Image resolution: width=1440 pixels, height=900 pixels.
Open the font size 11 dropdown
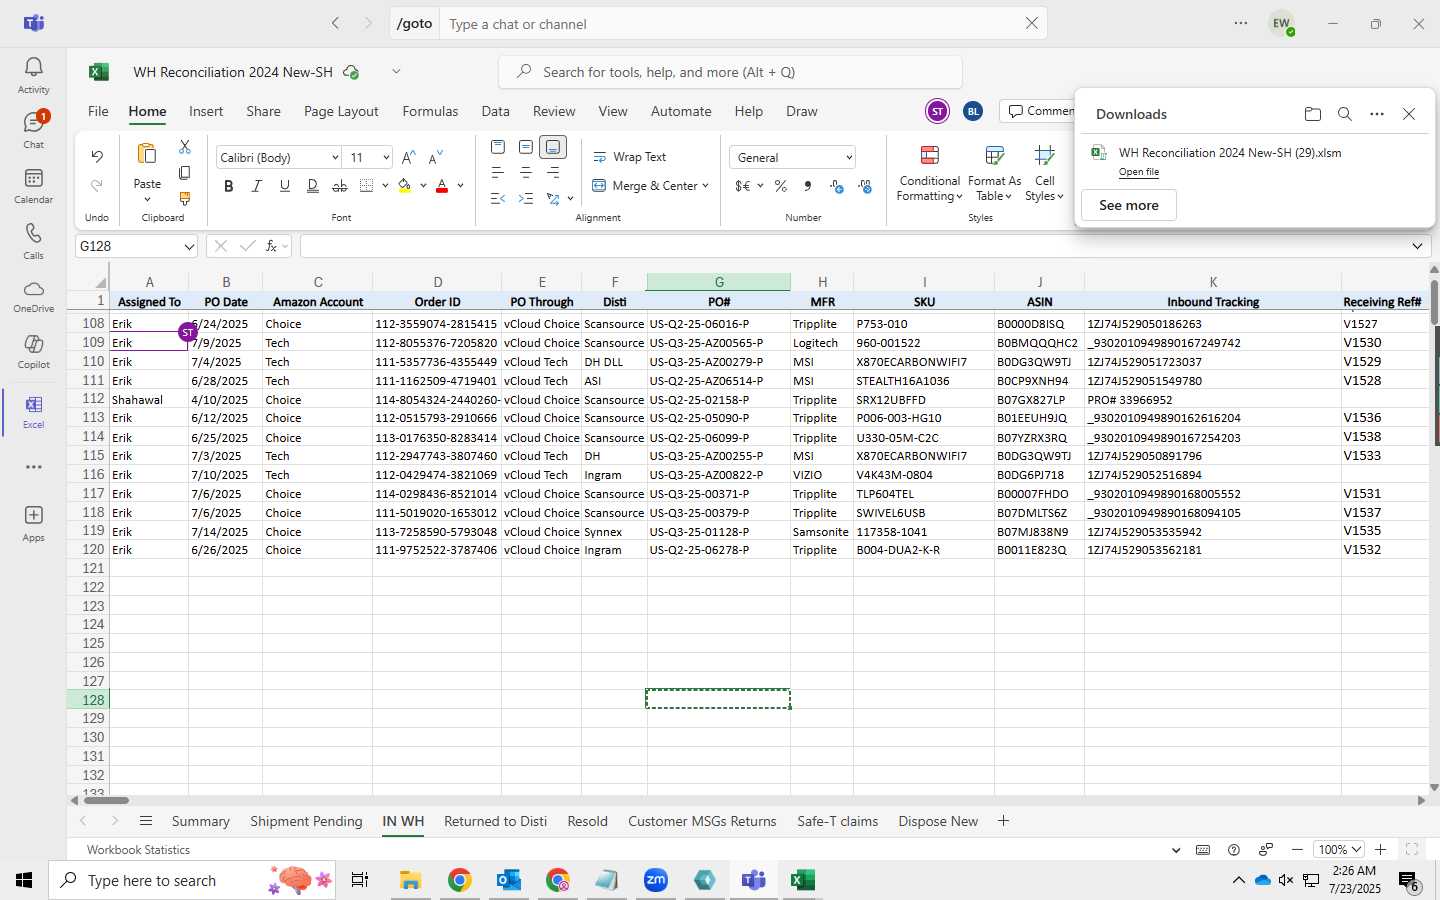[386, 158]
